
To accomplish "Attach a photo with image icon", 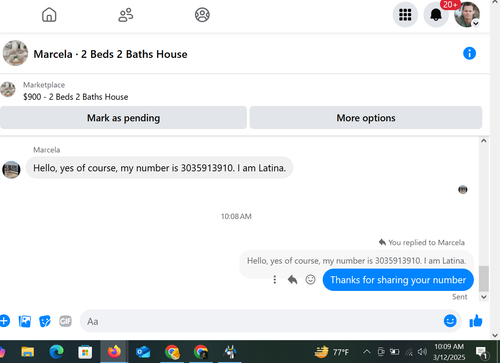I will tap(25, 321).
